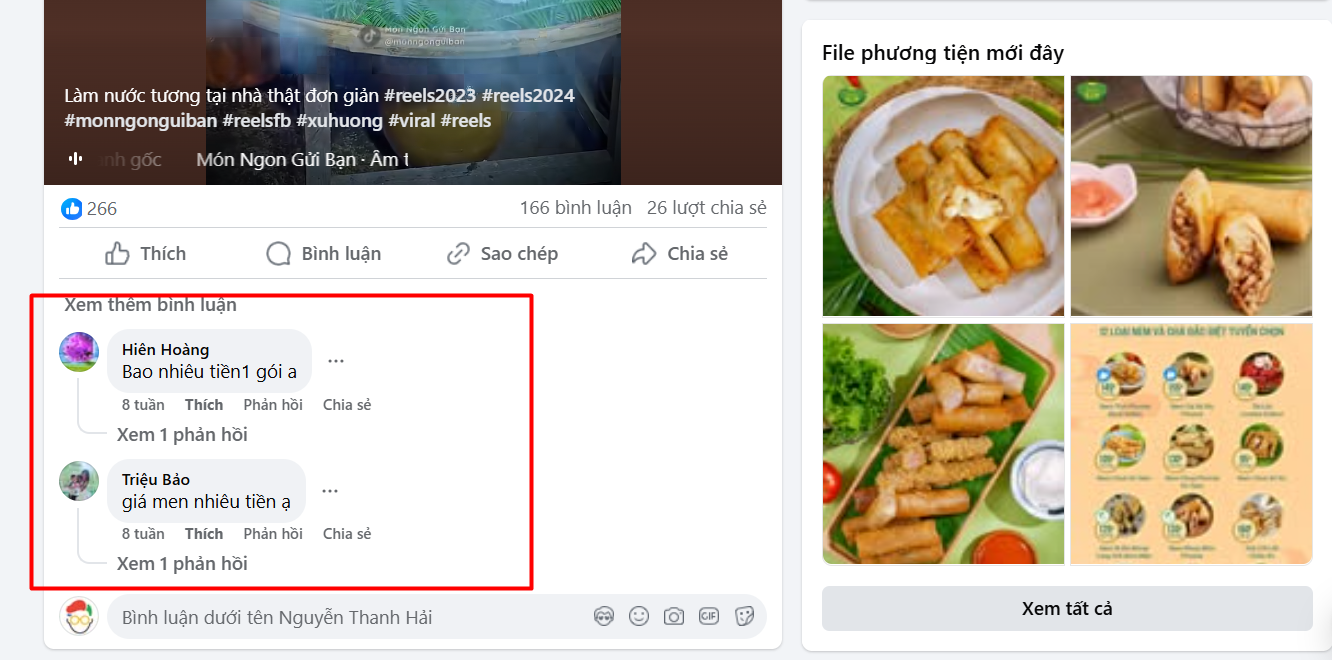The width and height of the screenshot is (1332, 660).
Task: Click the Bình luận speech bubble icon
Action: (x=278, y=254)
